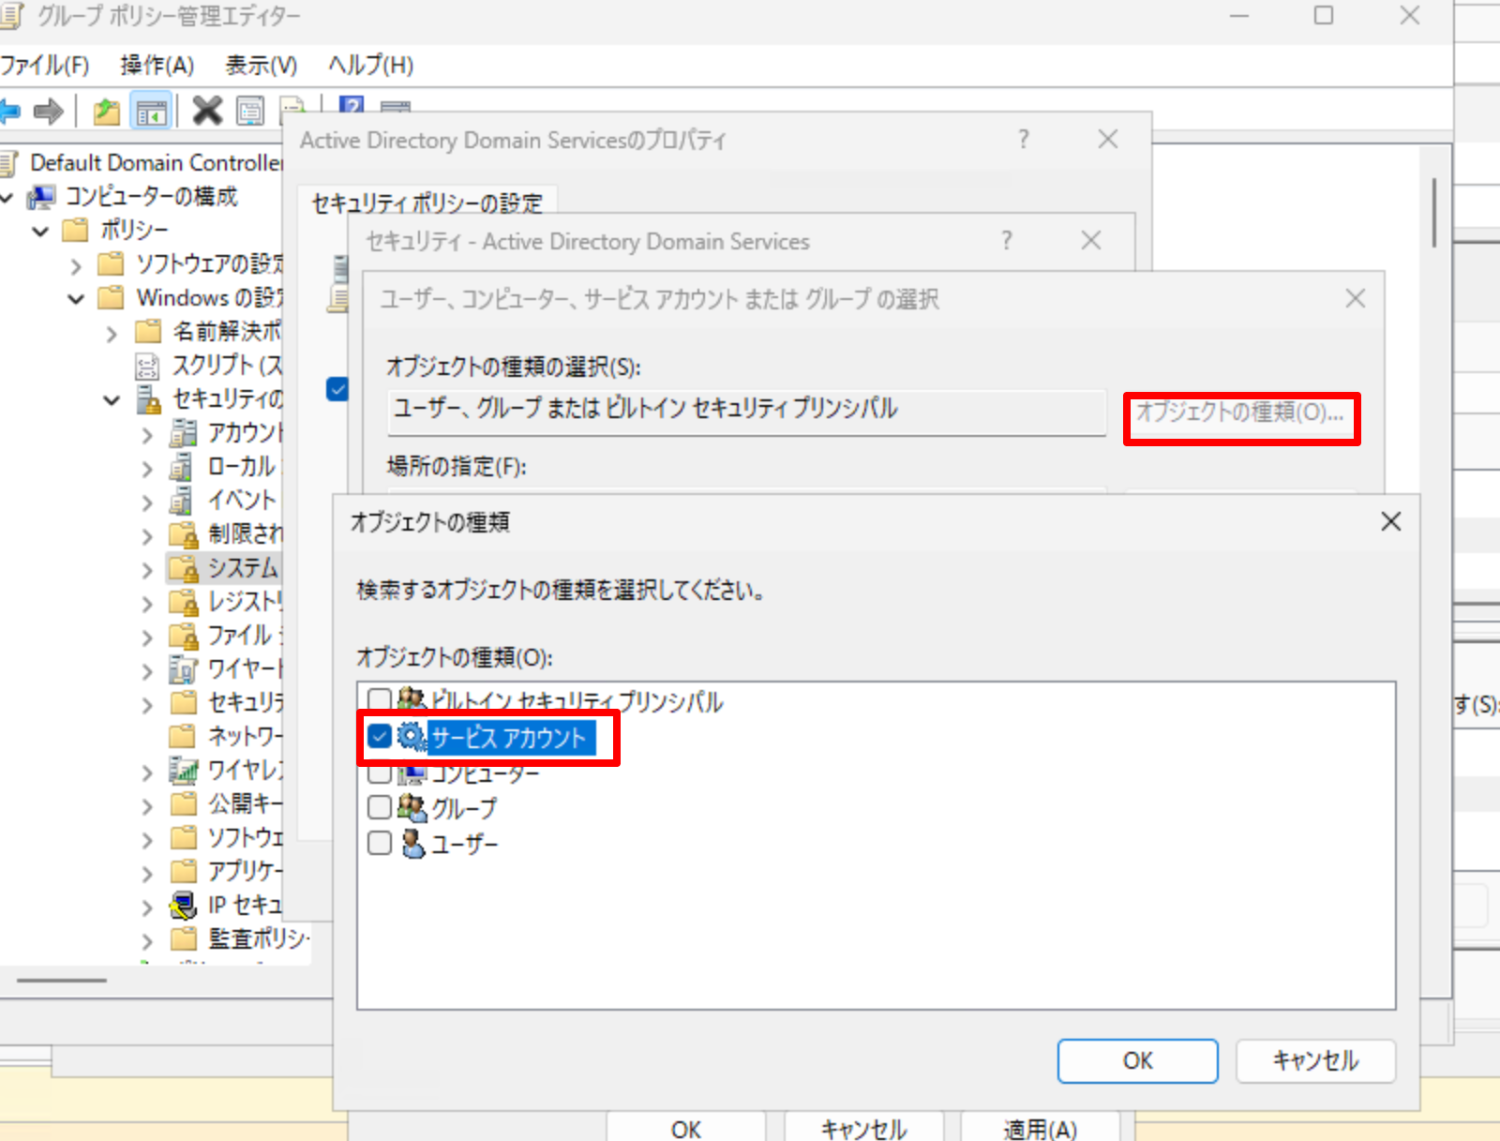Click the ワイヤード network policy icon
Screen dimensions: 1500x1141
click(x=184, y=668)
